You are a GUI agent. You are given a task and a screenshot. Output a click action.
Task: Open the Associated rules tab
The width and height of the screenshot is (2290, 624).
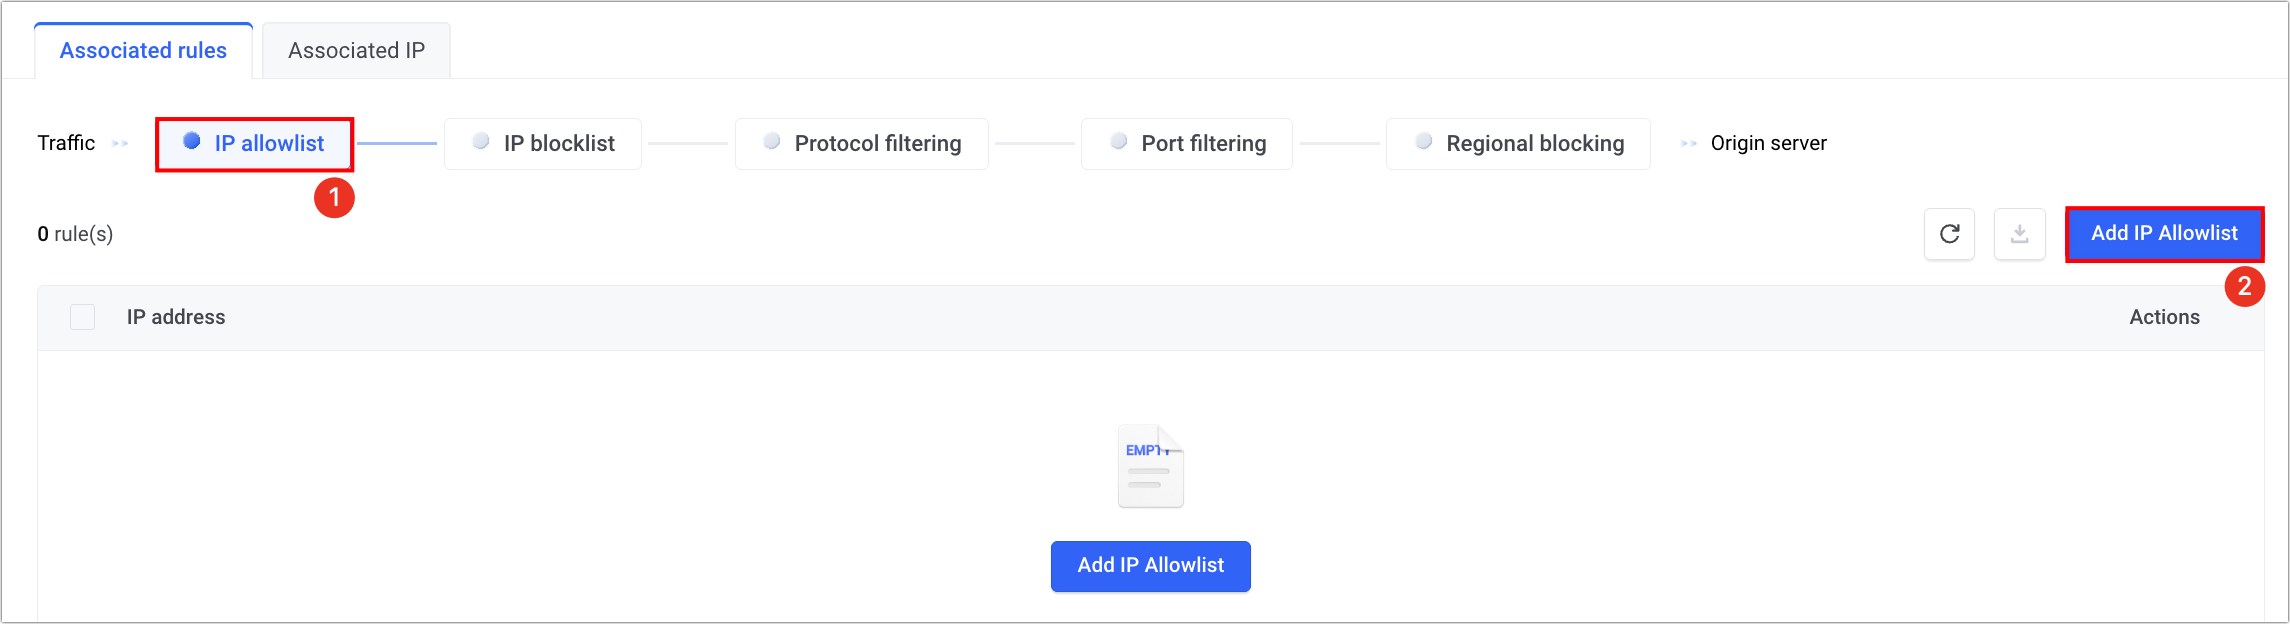point(143,51)
